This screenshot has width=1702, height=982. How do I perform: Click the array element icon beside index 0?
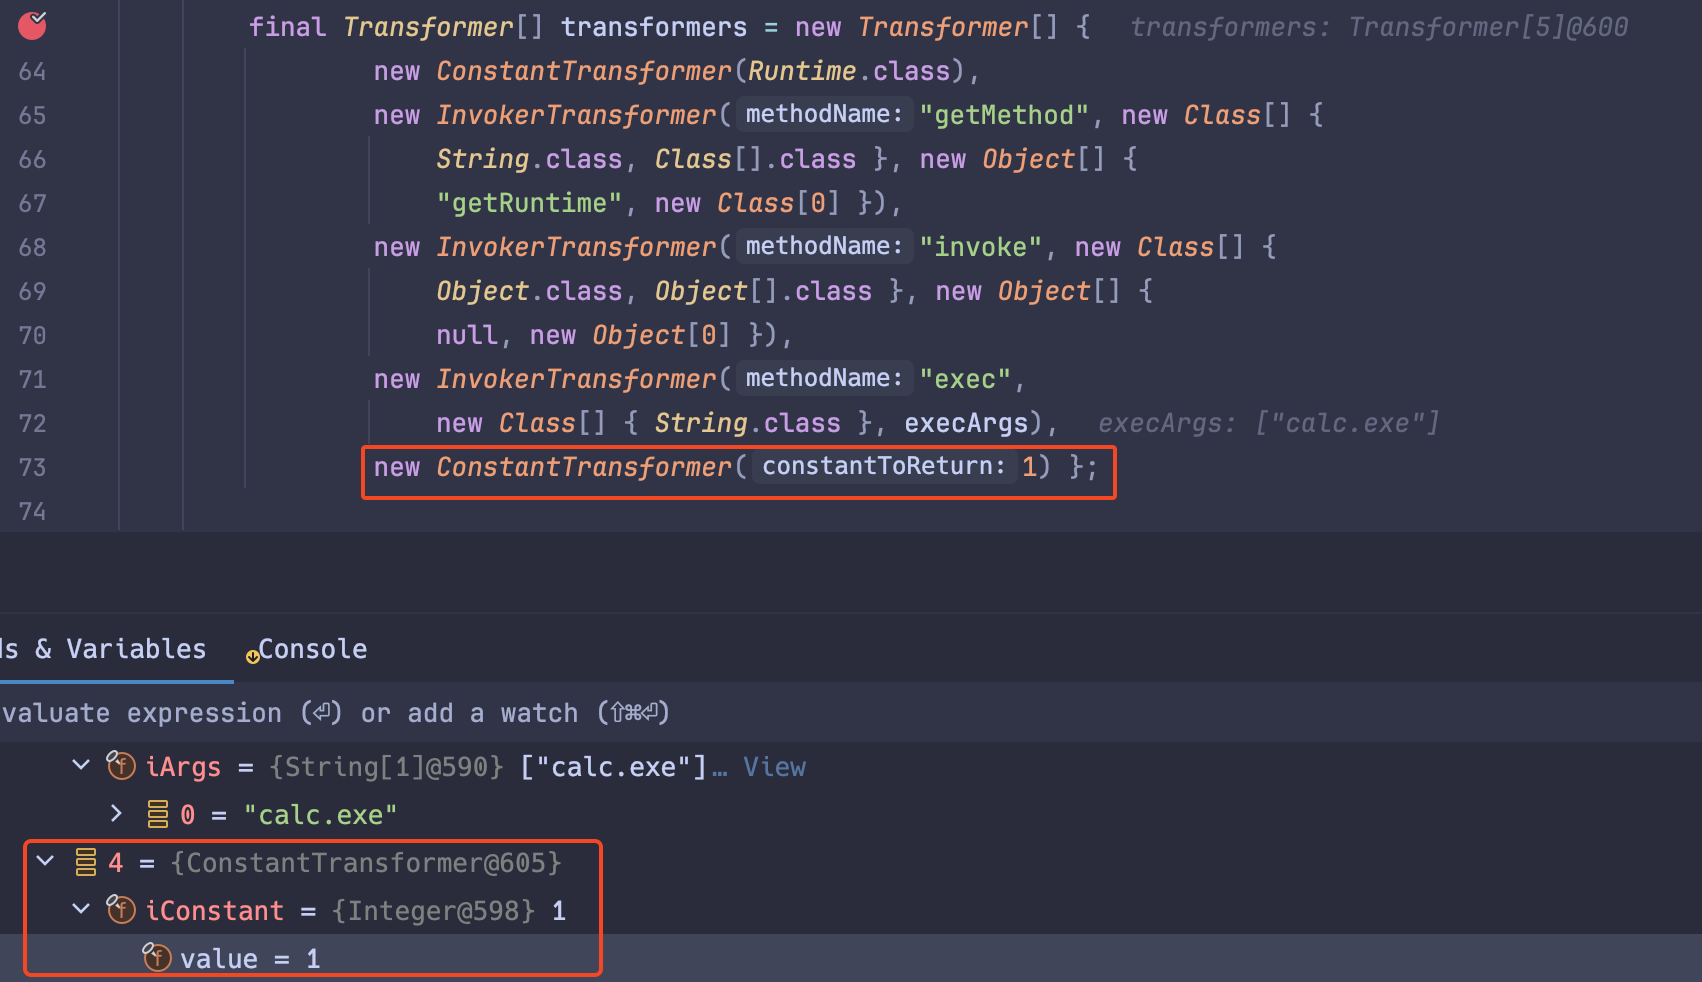(x=157, y=814)
